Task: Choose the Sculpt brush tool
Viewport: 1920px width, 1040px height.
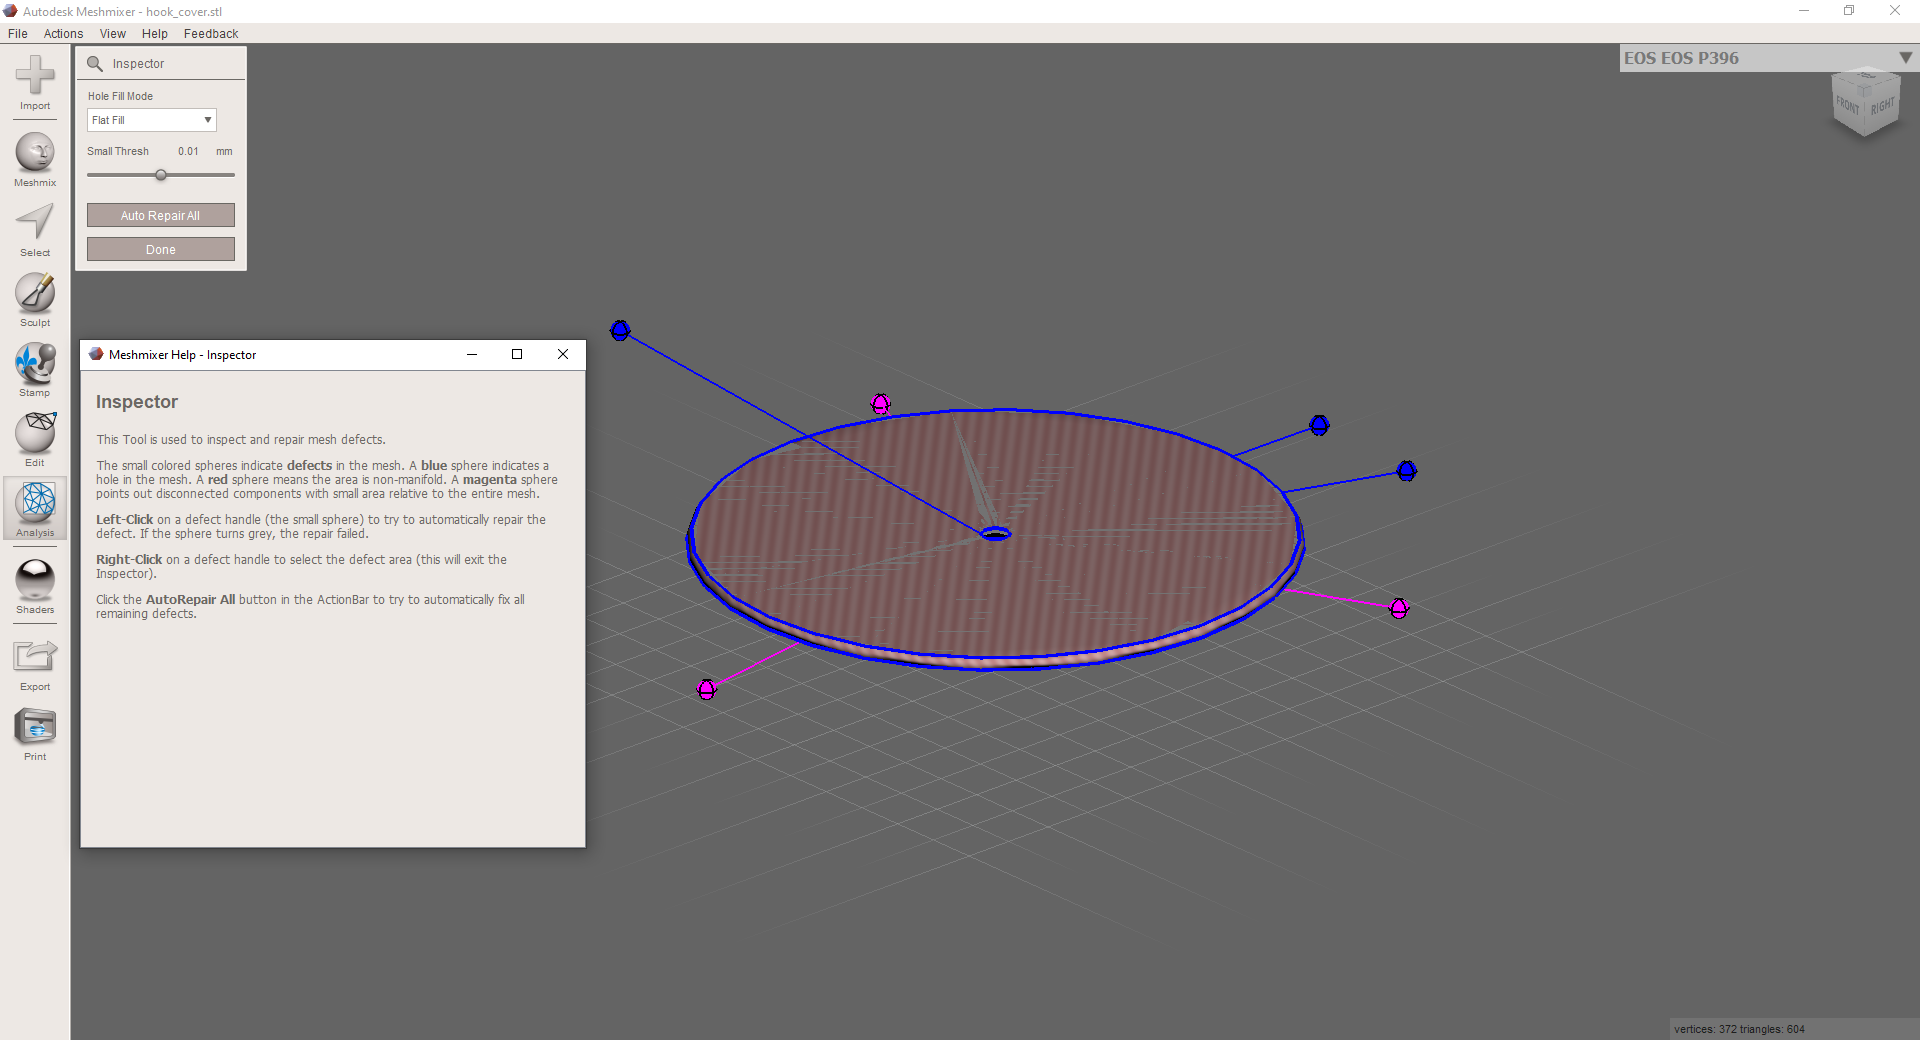Action: coord(35,294)
